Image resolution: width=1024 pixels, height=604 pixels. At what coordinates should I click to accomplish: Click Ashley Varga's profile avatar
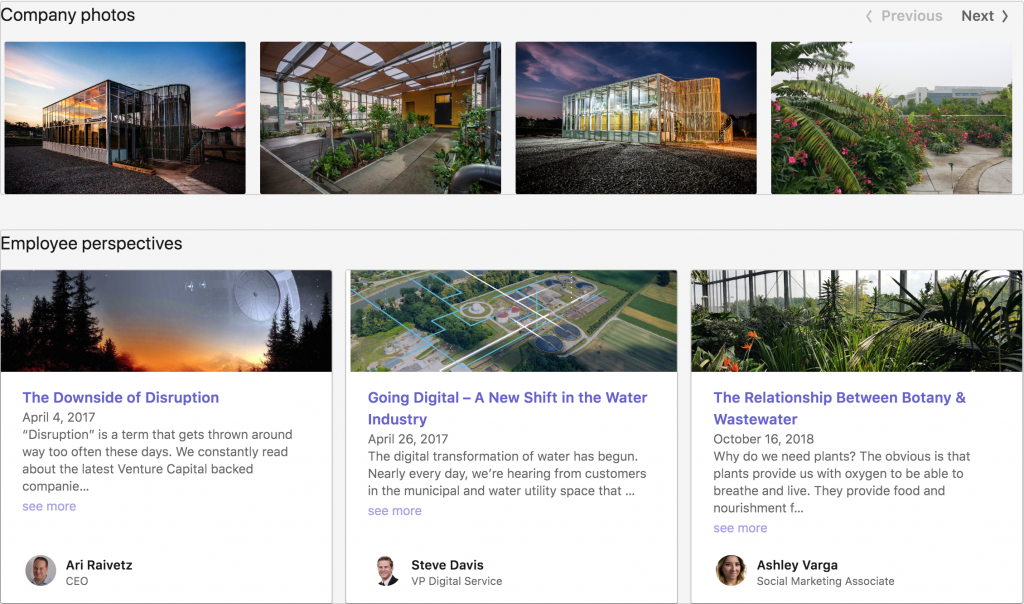point(731,571)
